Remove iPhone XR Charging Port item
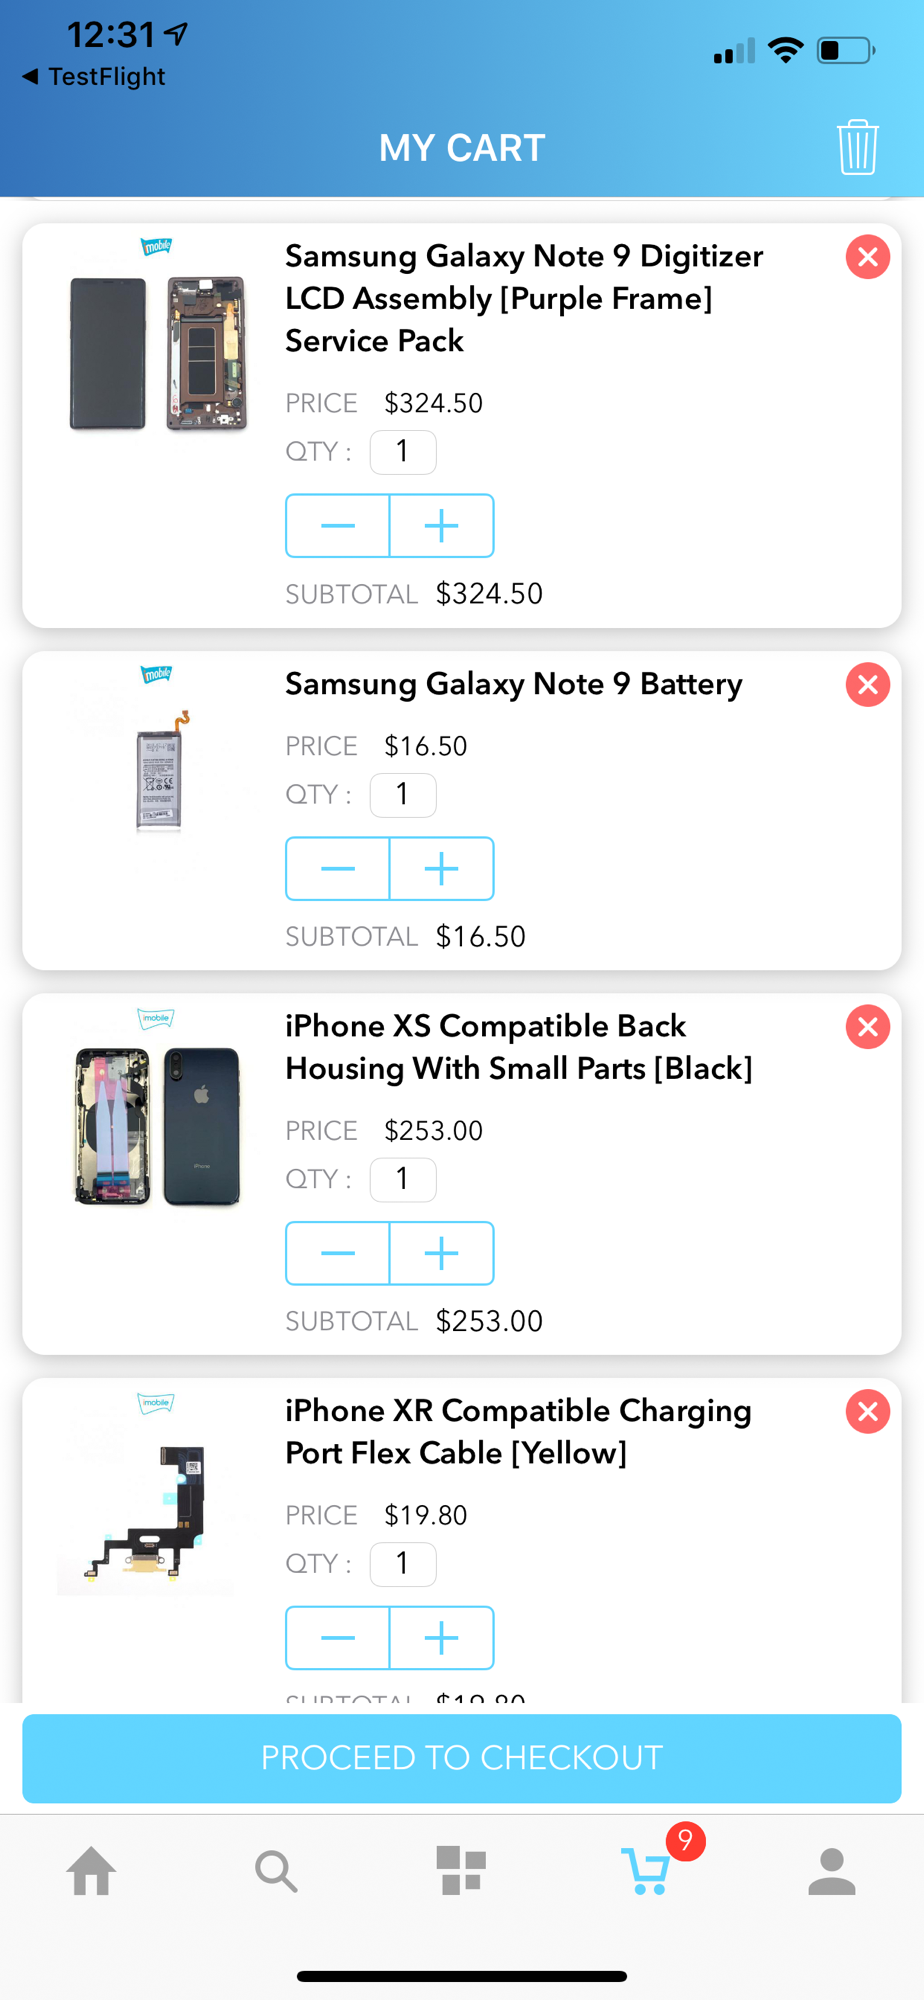This screenshot has width=924, height=2000. pos(867,1412)
